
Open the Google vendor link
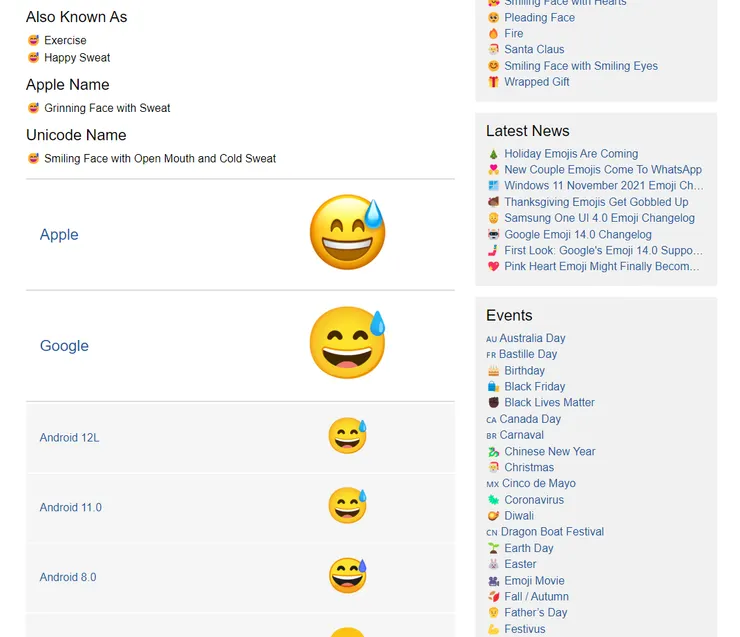[64, 346]
